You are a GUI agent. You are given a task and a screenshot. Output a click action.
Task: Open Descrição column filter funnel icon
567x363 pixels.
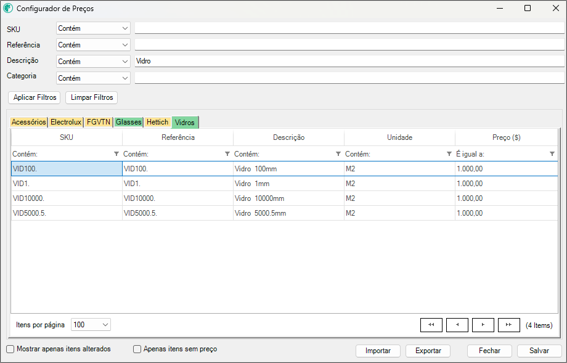click(x=338, y=154)
